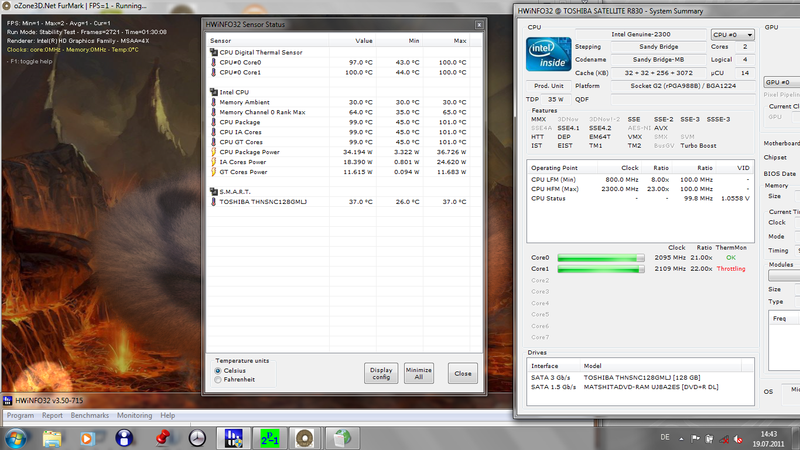Click the CPU#0 Core0 thermometer icon

[x=213, y=62]
